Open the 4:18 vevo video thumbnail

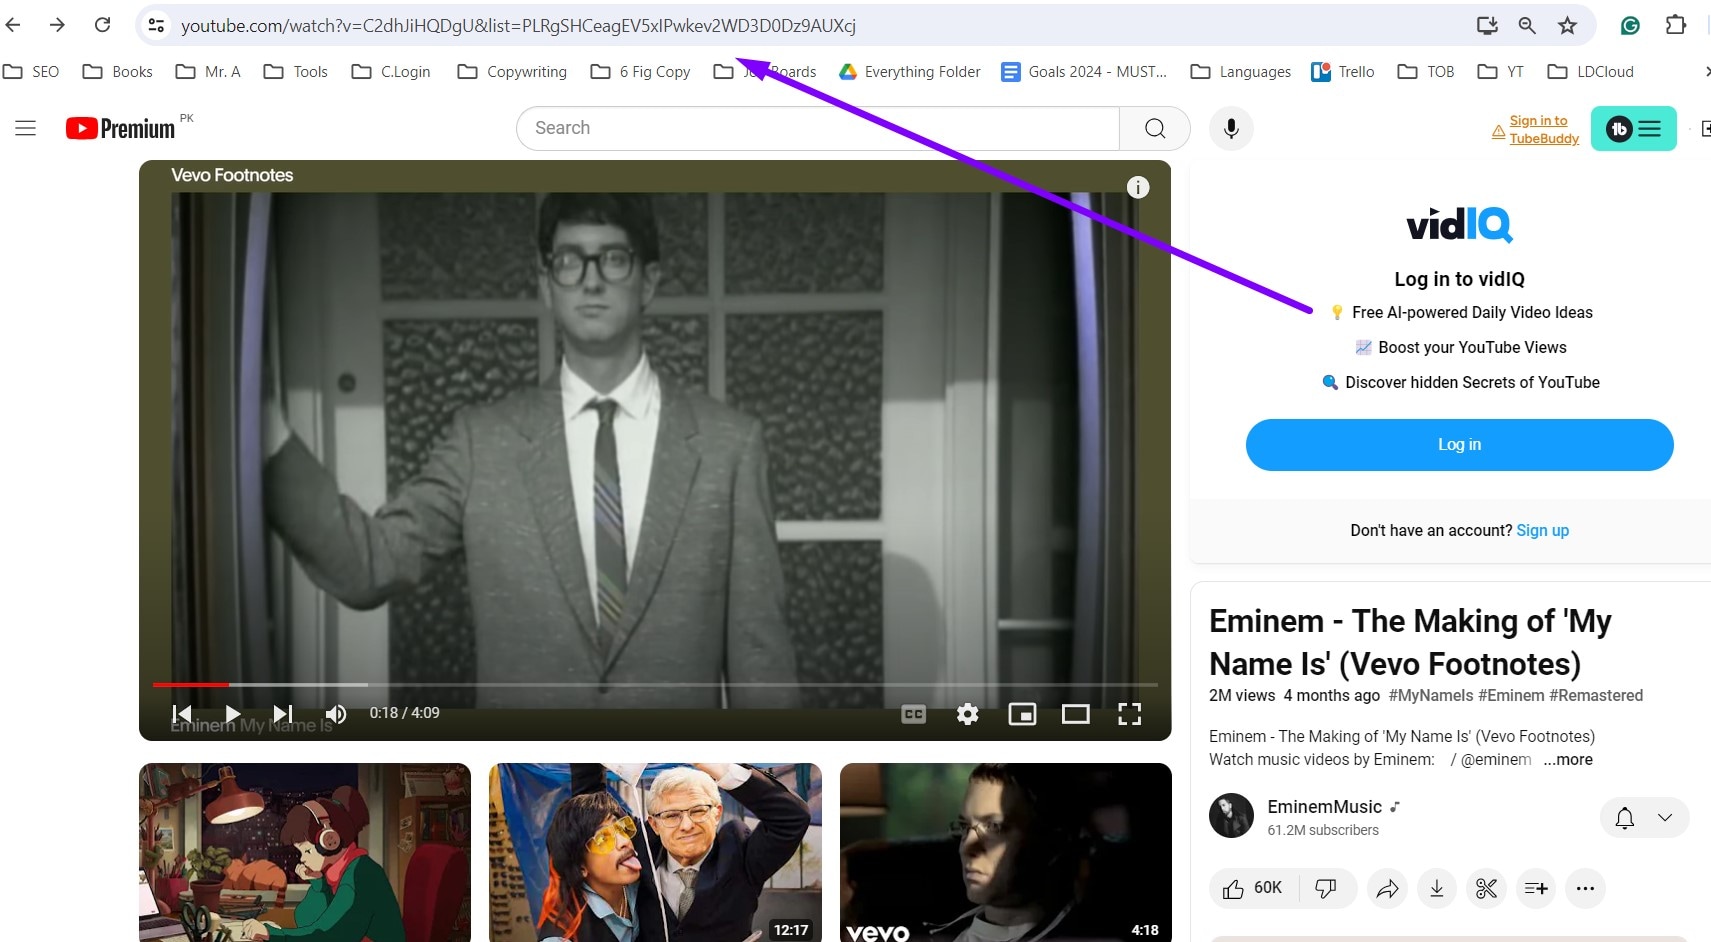pyautogui.click(x=1006, y=853)
